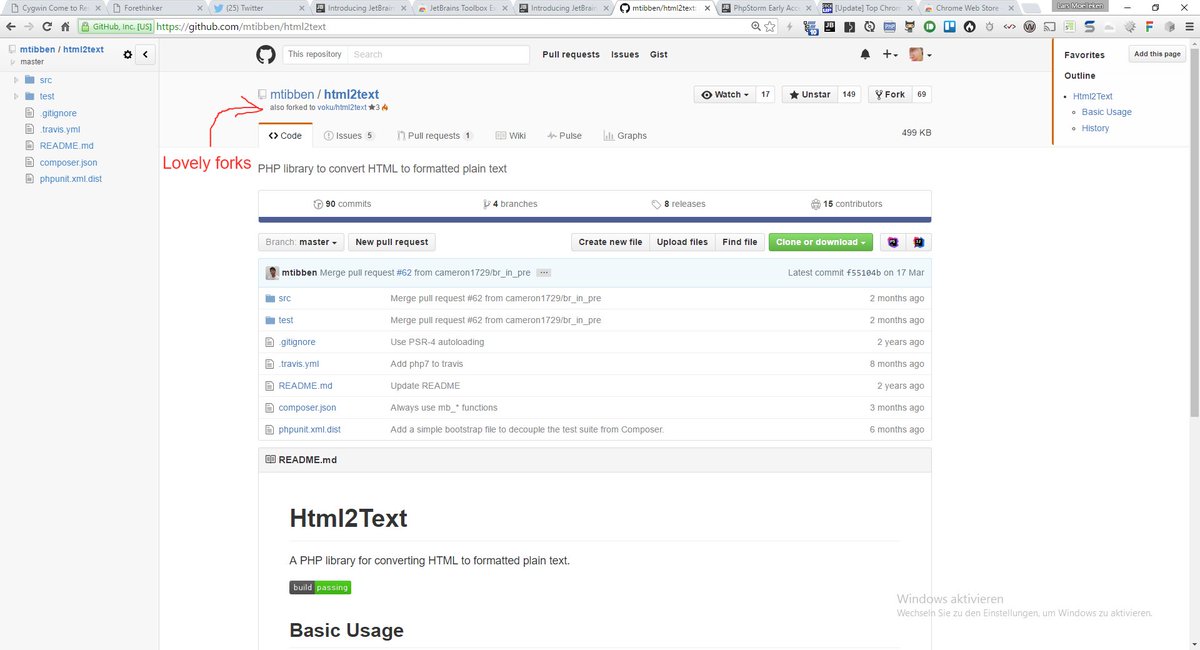The height and width of the screenshot is (650, 1200).
Task: Open the plus create-new menu
Action: [889, 54]
